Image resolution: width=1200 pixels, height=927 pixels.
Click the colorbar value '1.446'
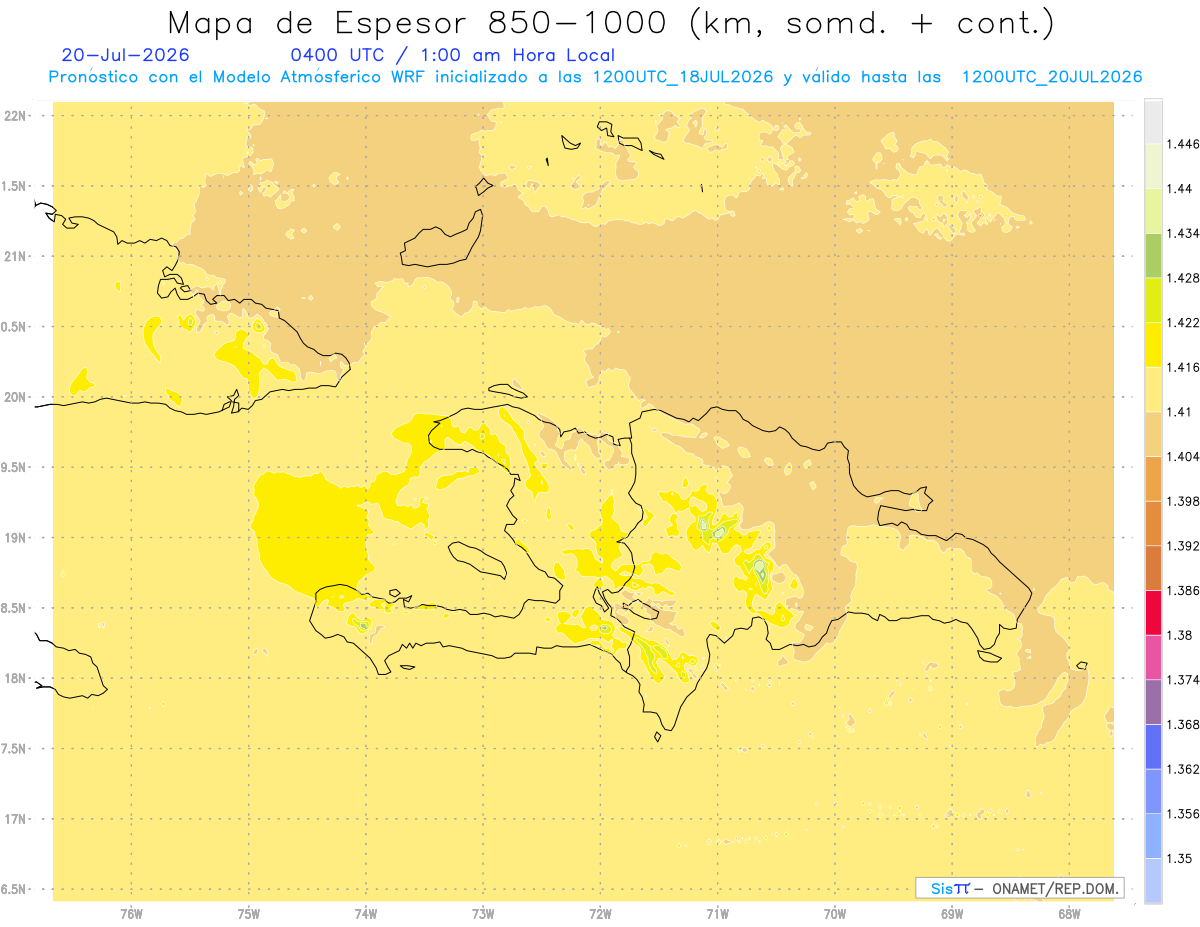click(1183, 144)
